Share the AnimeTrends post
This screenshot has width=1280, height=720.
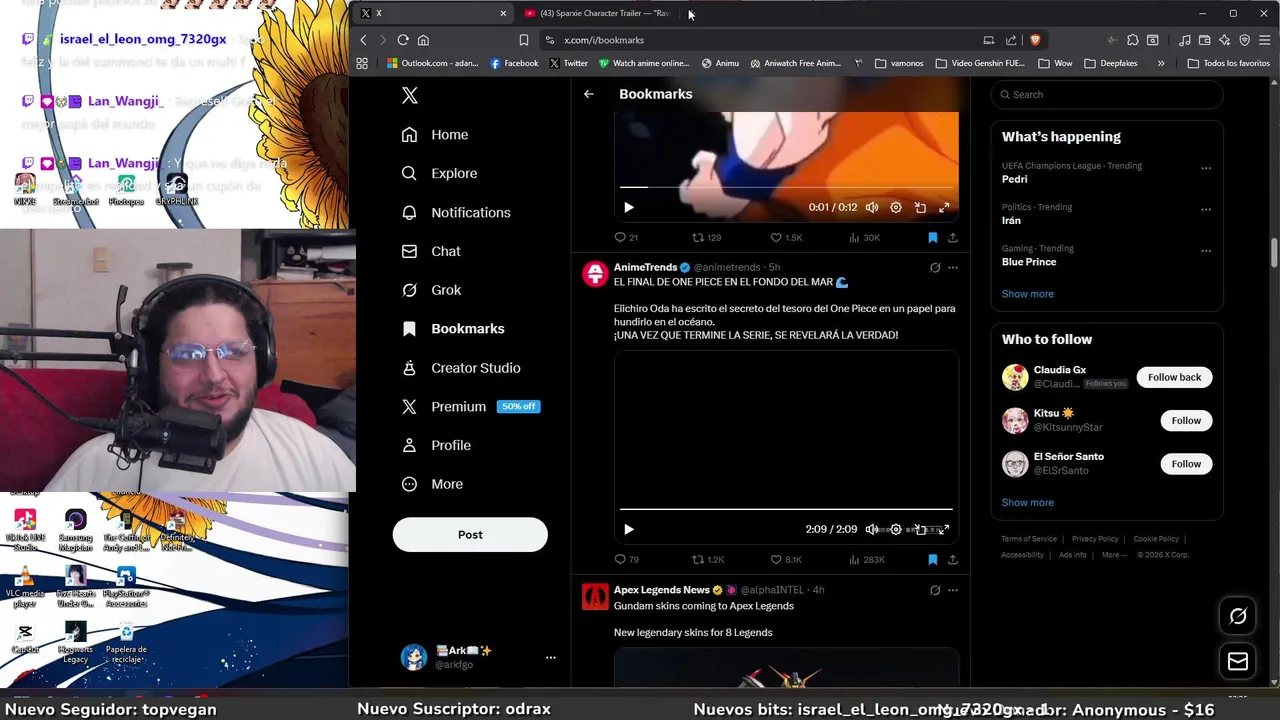953,559
